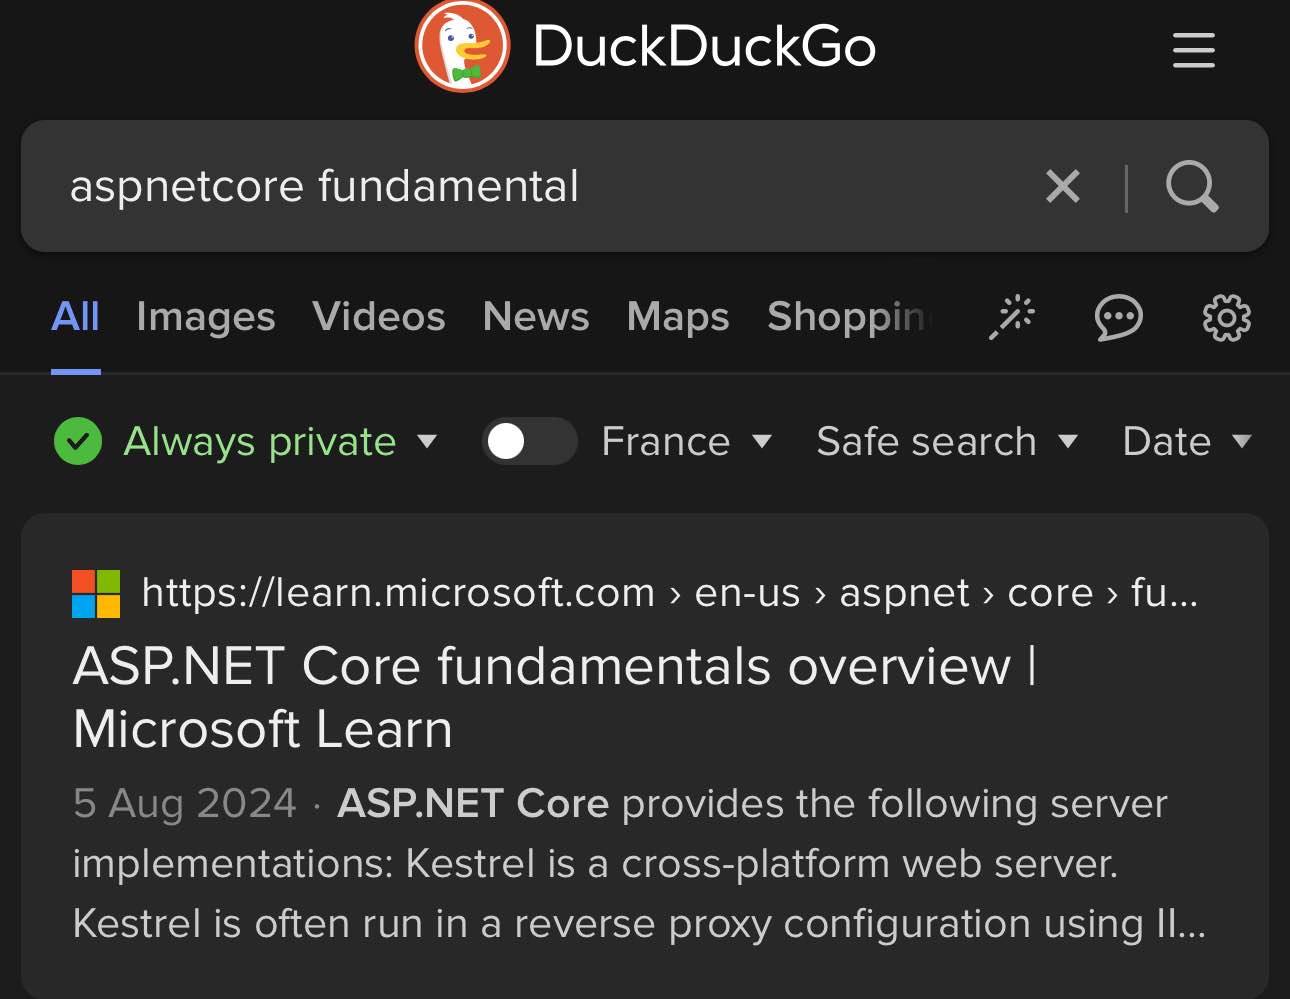The height and width of the screenshot is (999, 1290).
Task: Open the Date filter dropdown
Action: point(1186,441)
